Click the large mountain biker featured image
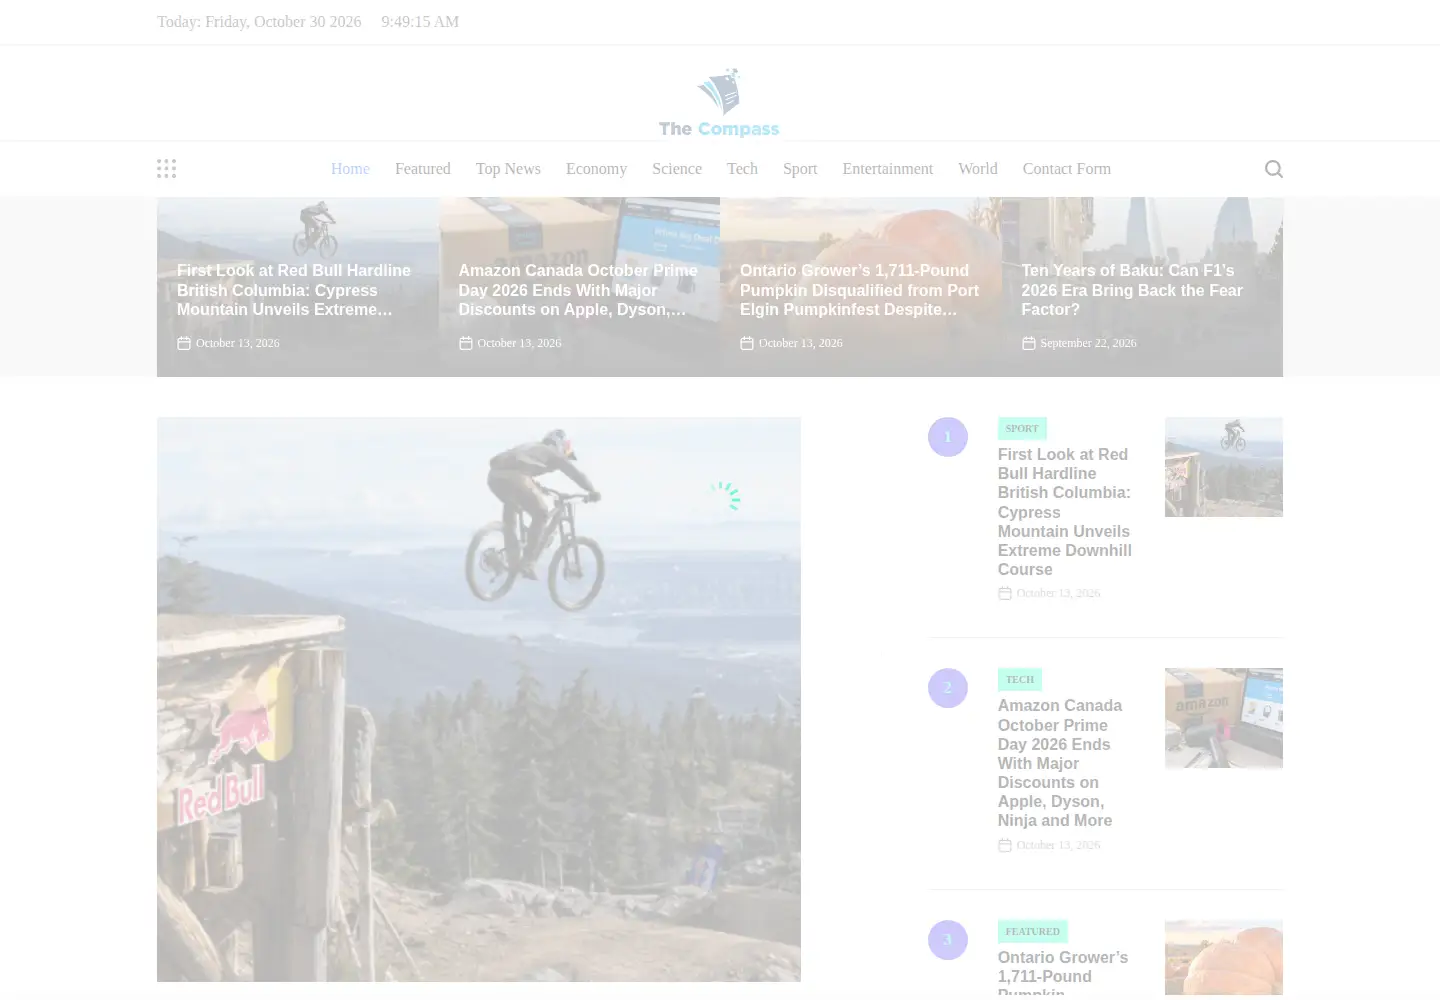This screenshot has width=1440, height=1000. click(x=479, y=699)
